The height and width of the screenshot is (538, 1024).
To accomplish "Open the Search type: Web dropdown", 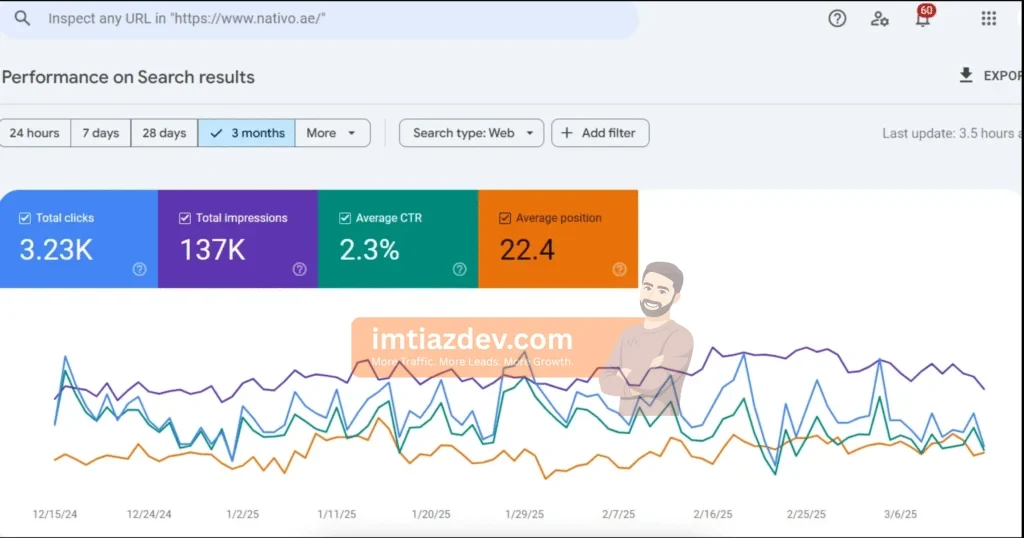I will coord(471,133).
